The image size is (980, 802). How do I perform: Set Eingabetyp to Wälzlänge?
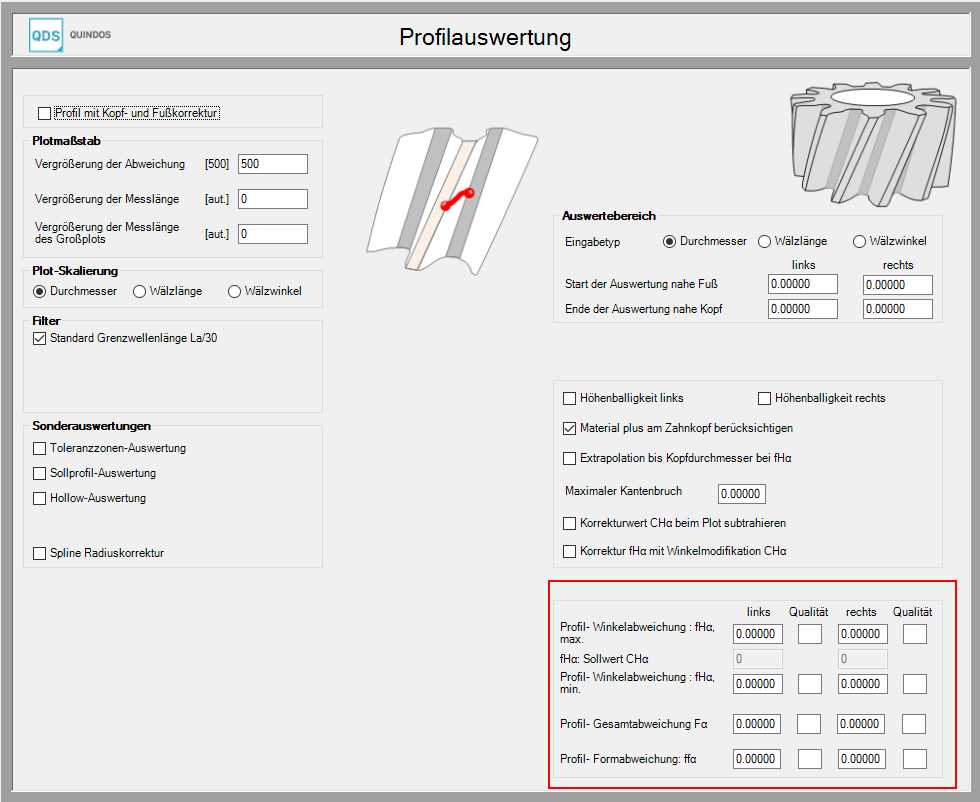(764, 241)
